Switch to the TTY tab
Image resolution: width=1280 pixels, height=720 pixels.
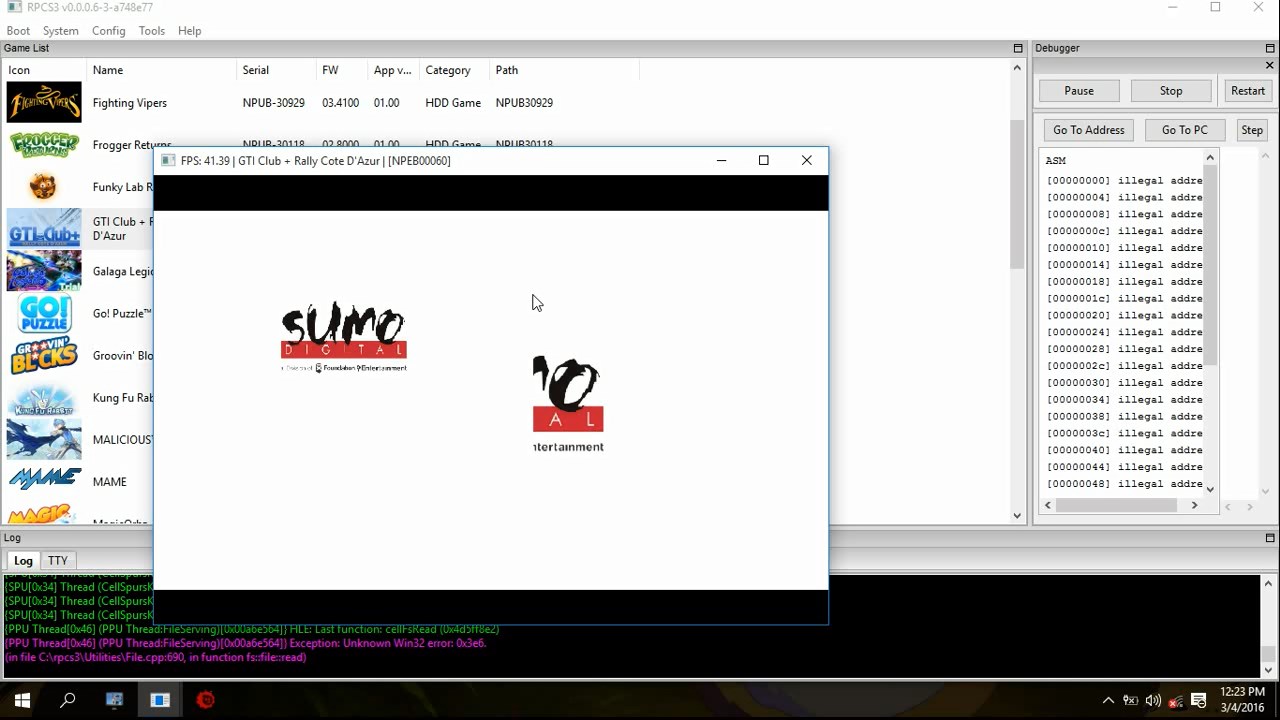point(58,561)
